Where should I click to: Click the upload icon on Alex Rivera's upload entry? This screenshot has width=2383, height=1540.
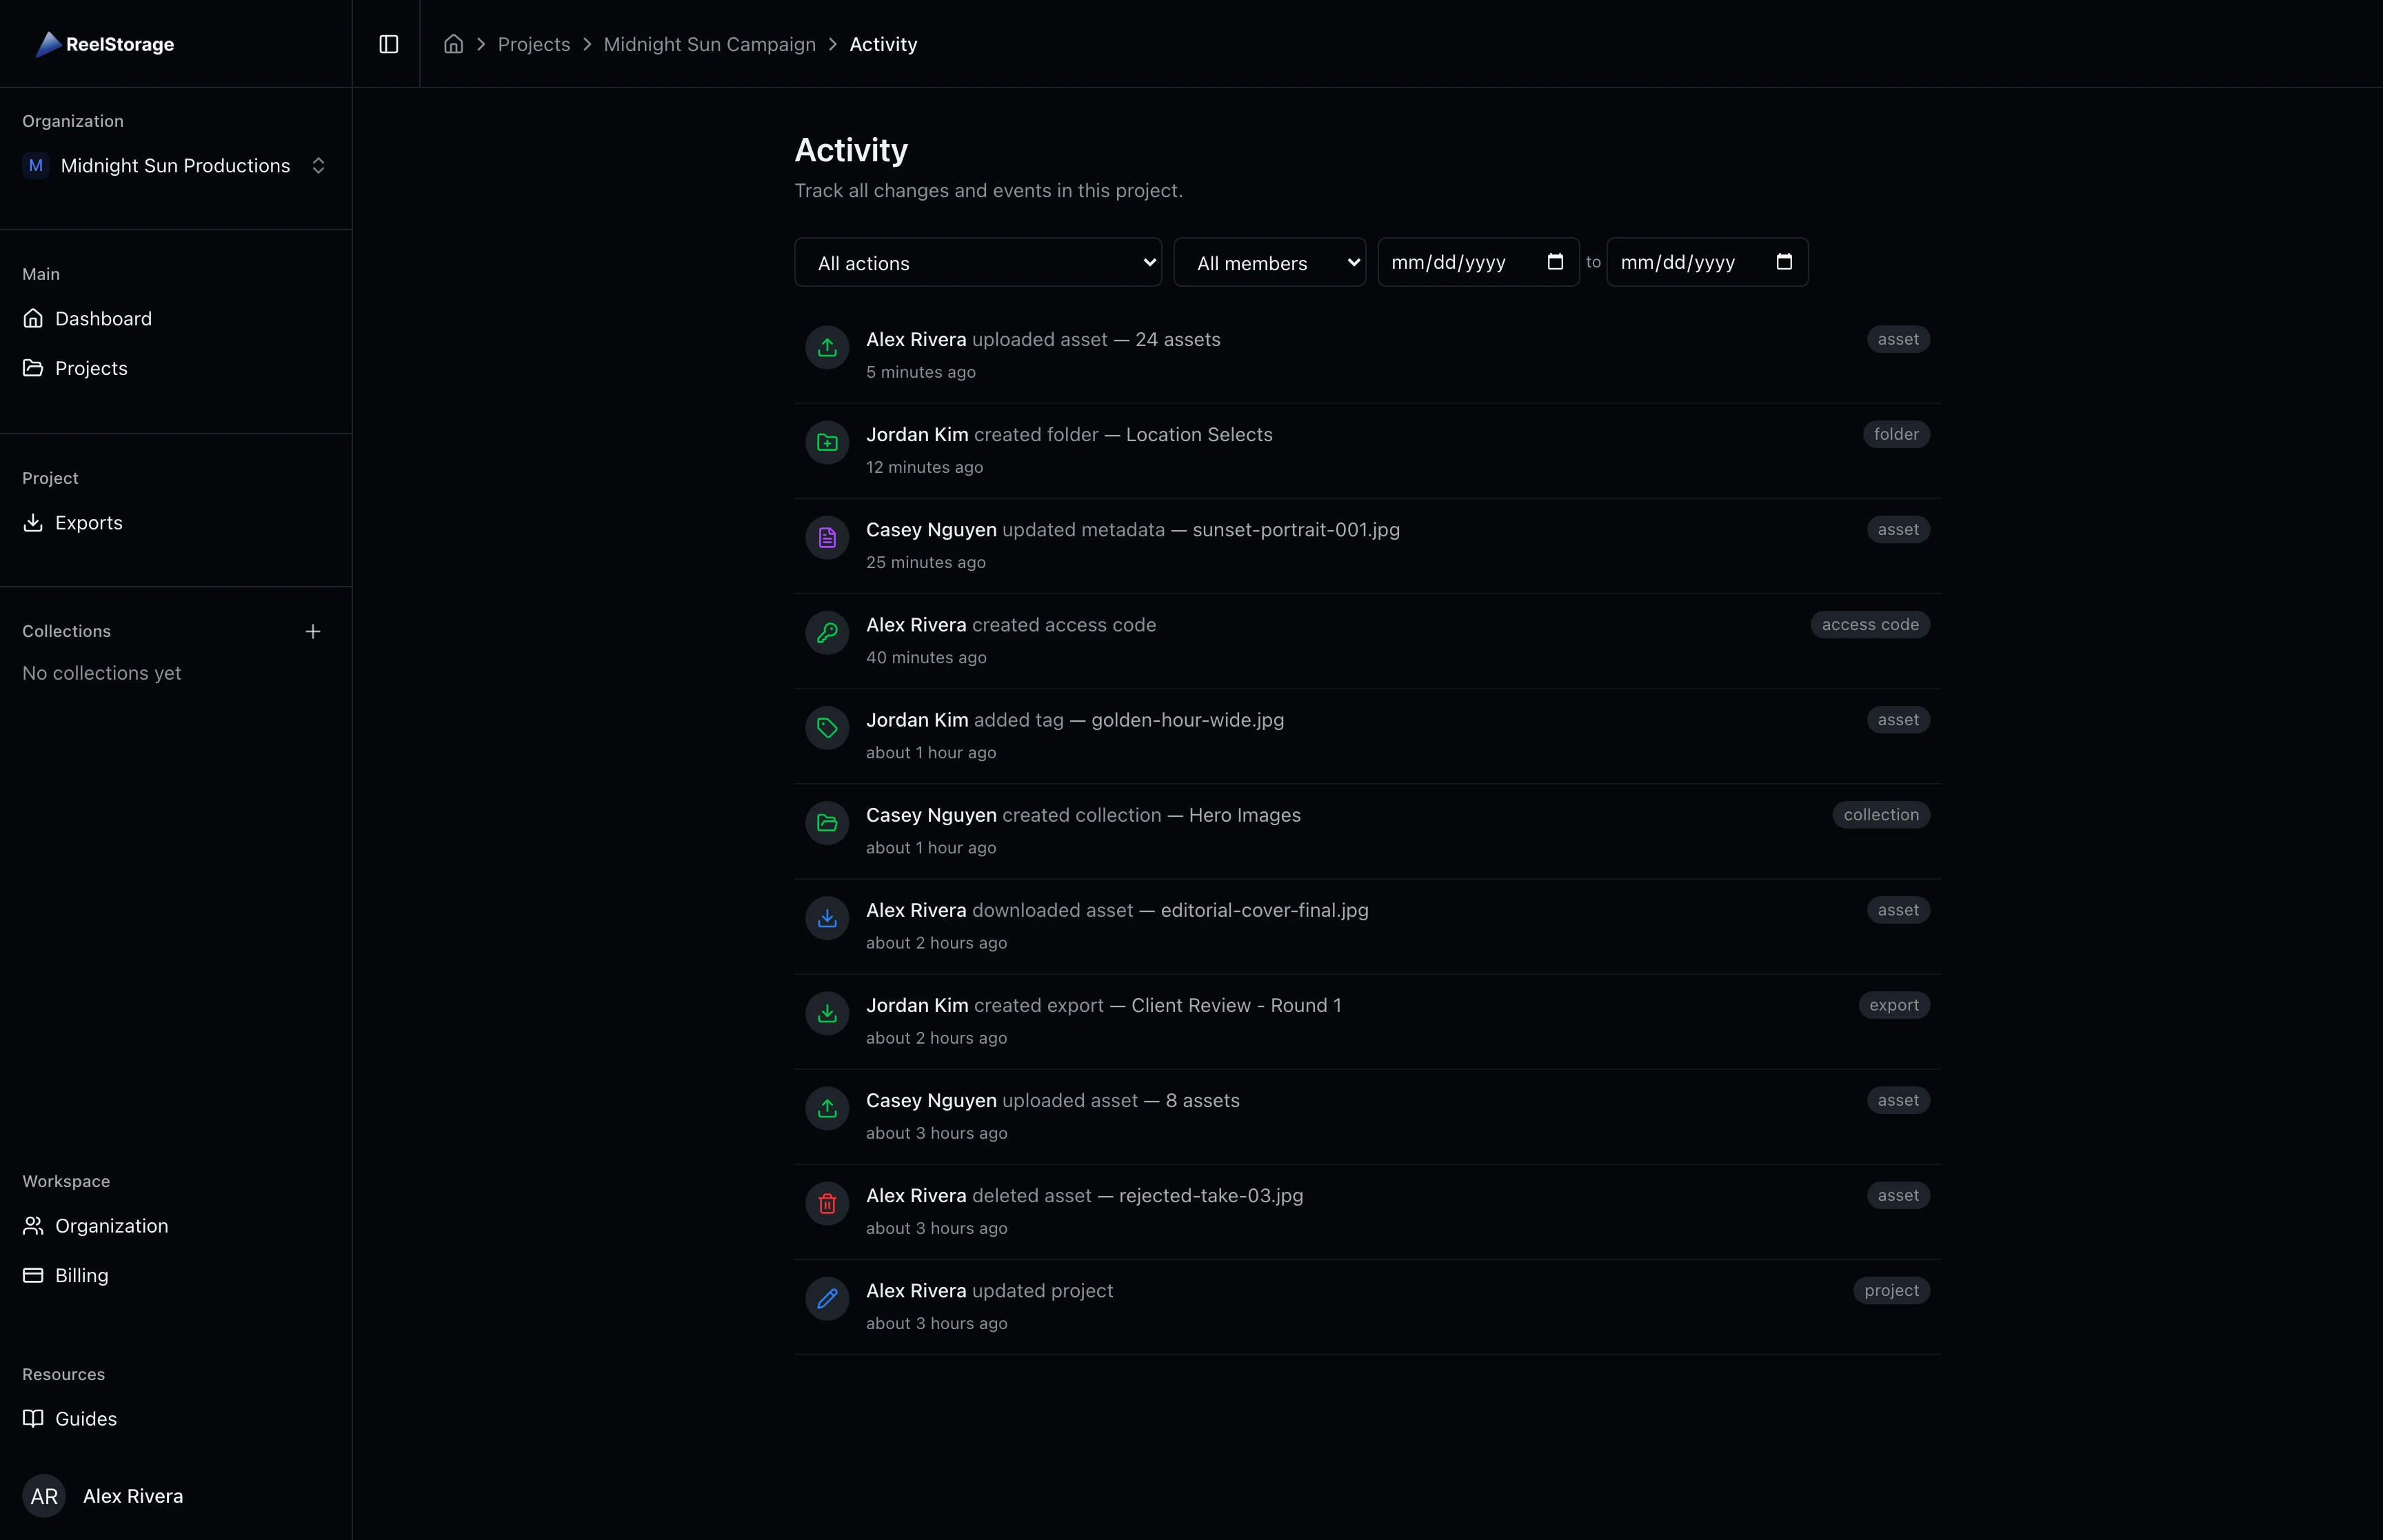826,348
